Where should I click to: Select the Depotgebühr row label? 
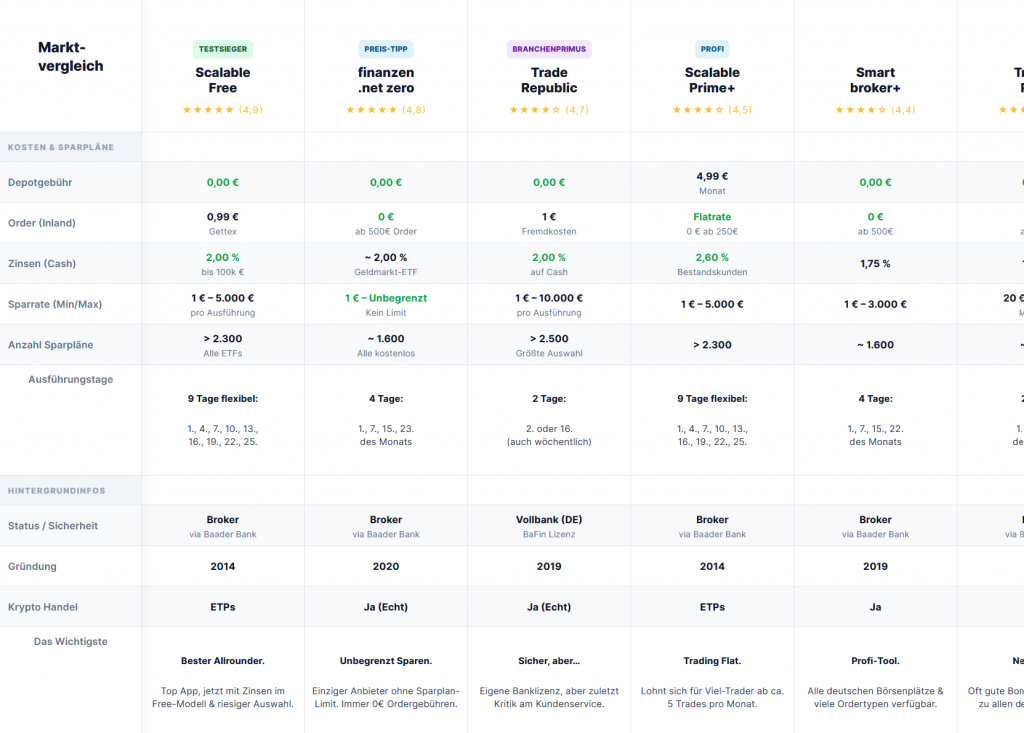click(x=40, y=183)
